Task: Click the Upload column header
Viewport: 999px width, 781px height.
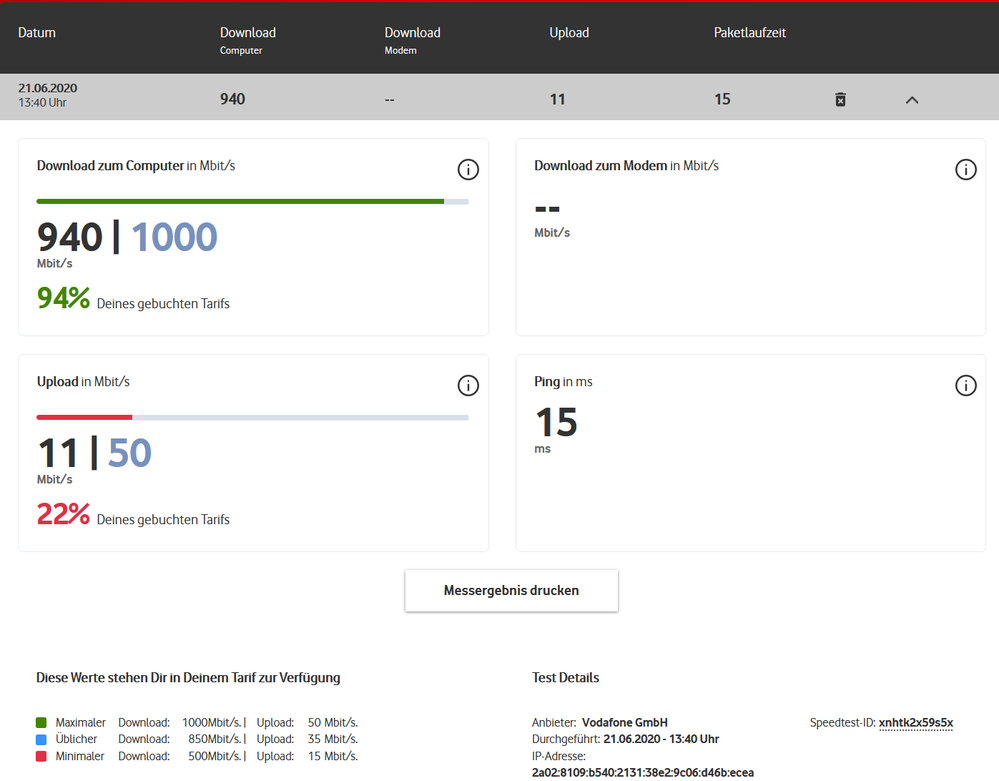Action: click(x=569, y=33)
